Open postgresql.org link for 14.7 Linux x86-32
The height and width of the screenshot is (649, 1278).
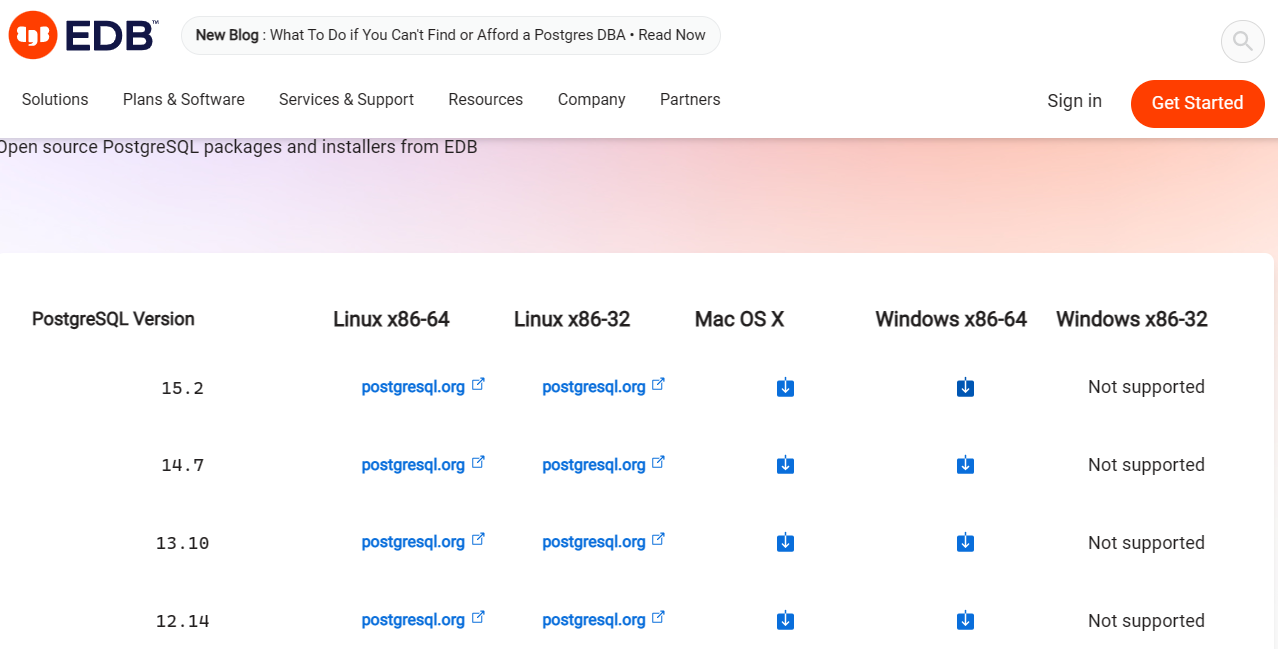coord(604,465)
